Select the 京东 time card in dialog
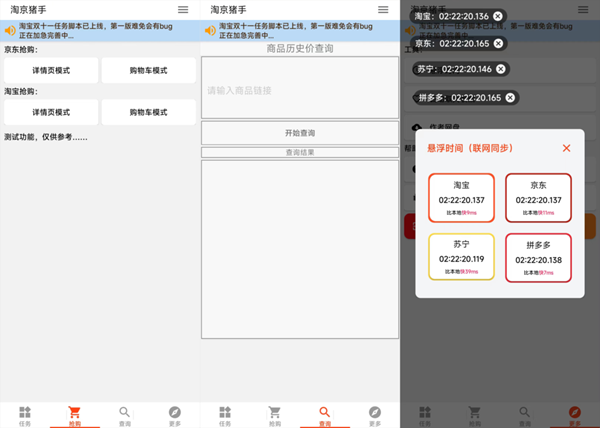Viewport: 600px width, 428px height. pyautogui.click(x=538, y=198)
